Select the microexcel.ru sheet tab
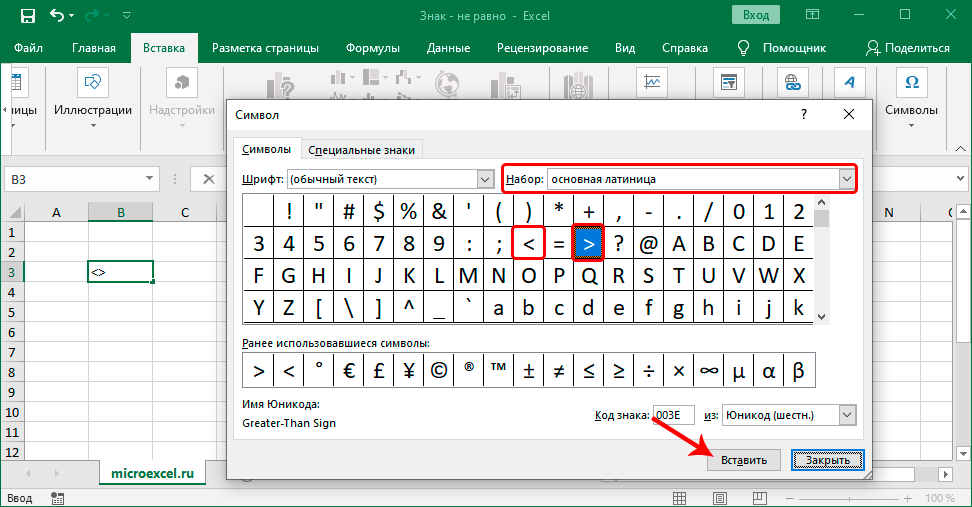The width and height of the screenshot is (972, 507). [152, 474]
